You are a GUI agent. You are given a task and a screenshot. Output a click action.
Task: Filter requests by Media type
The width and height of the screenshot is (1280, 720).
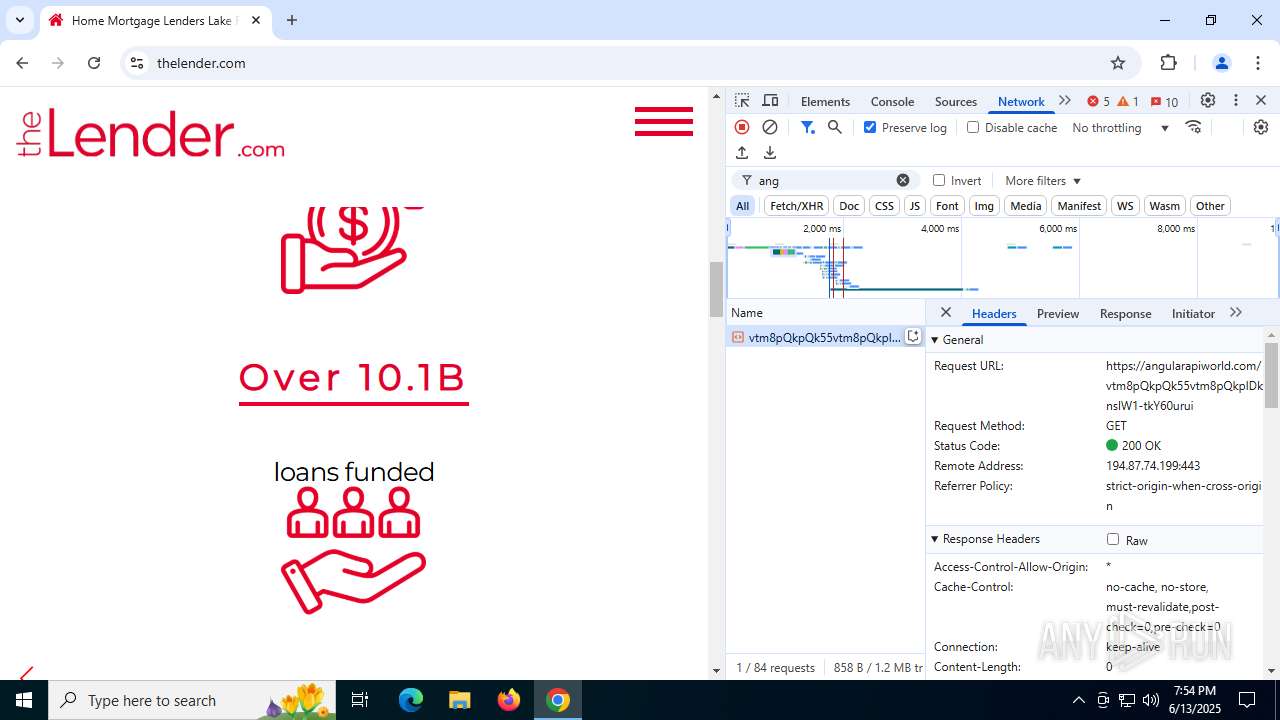pos(1025,206)
